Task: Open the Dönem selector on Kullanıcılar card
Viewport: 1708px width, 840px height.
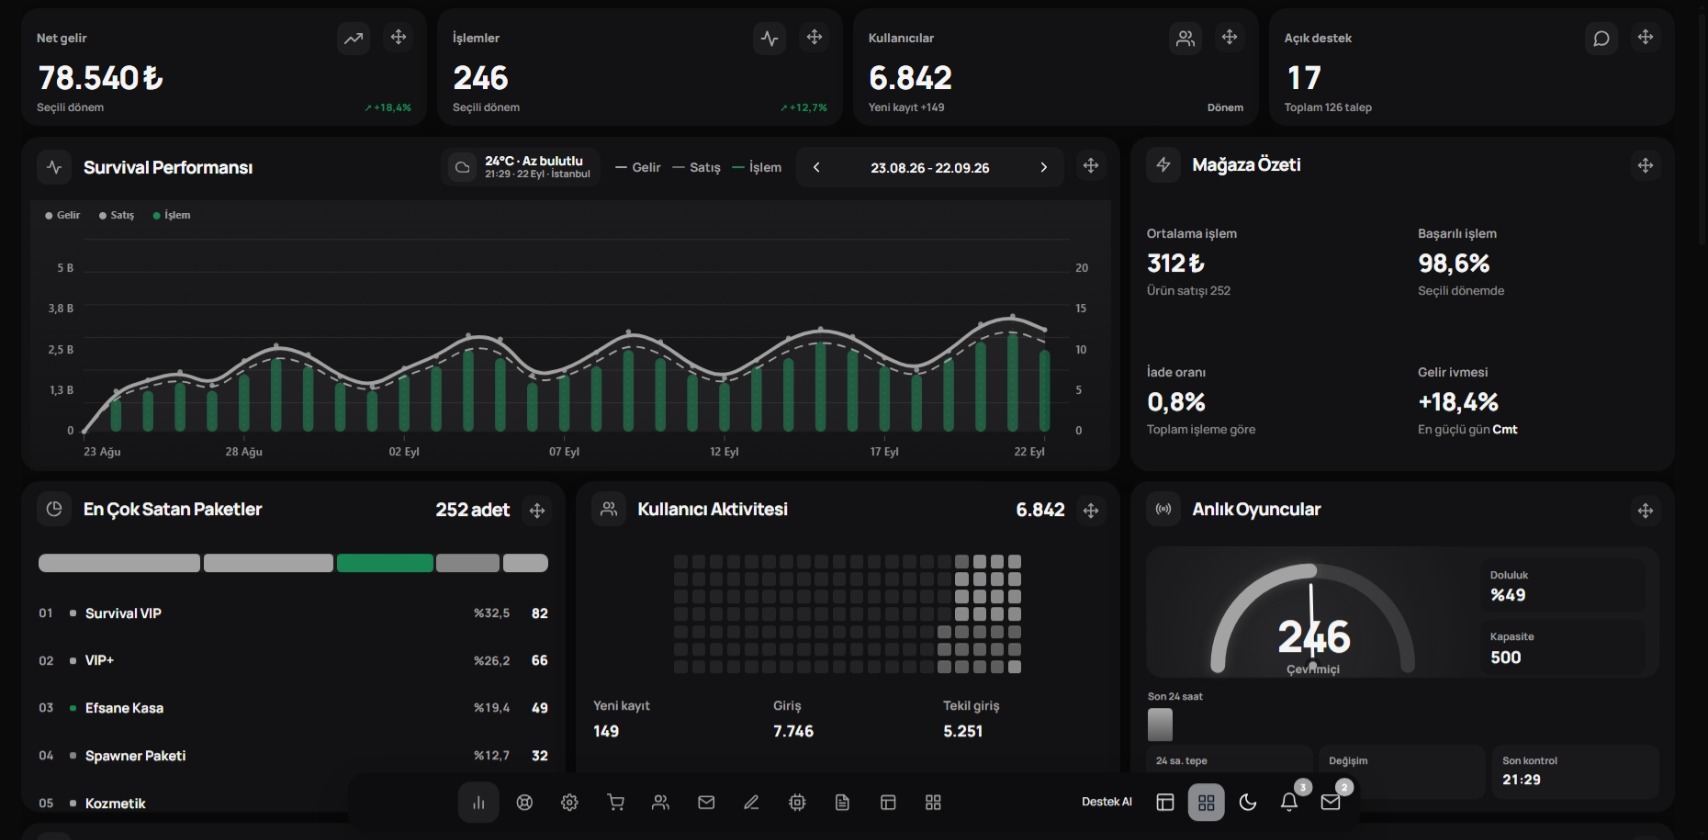Action: click(1225, 107)
